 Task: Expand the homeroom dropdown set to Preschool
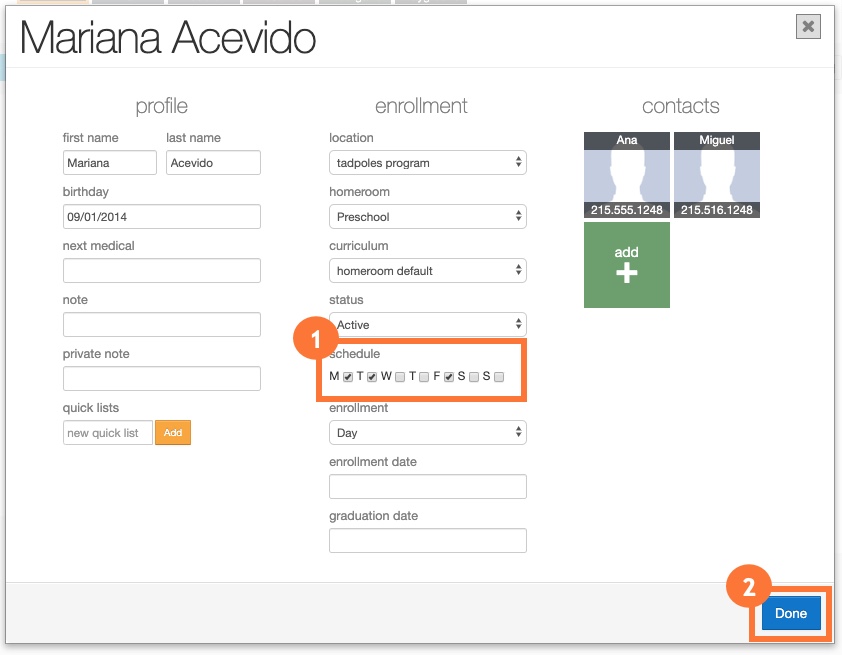pyautogui.click(x=427, y=217)
